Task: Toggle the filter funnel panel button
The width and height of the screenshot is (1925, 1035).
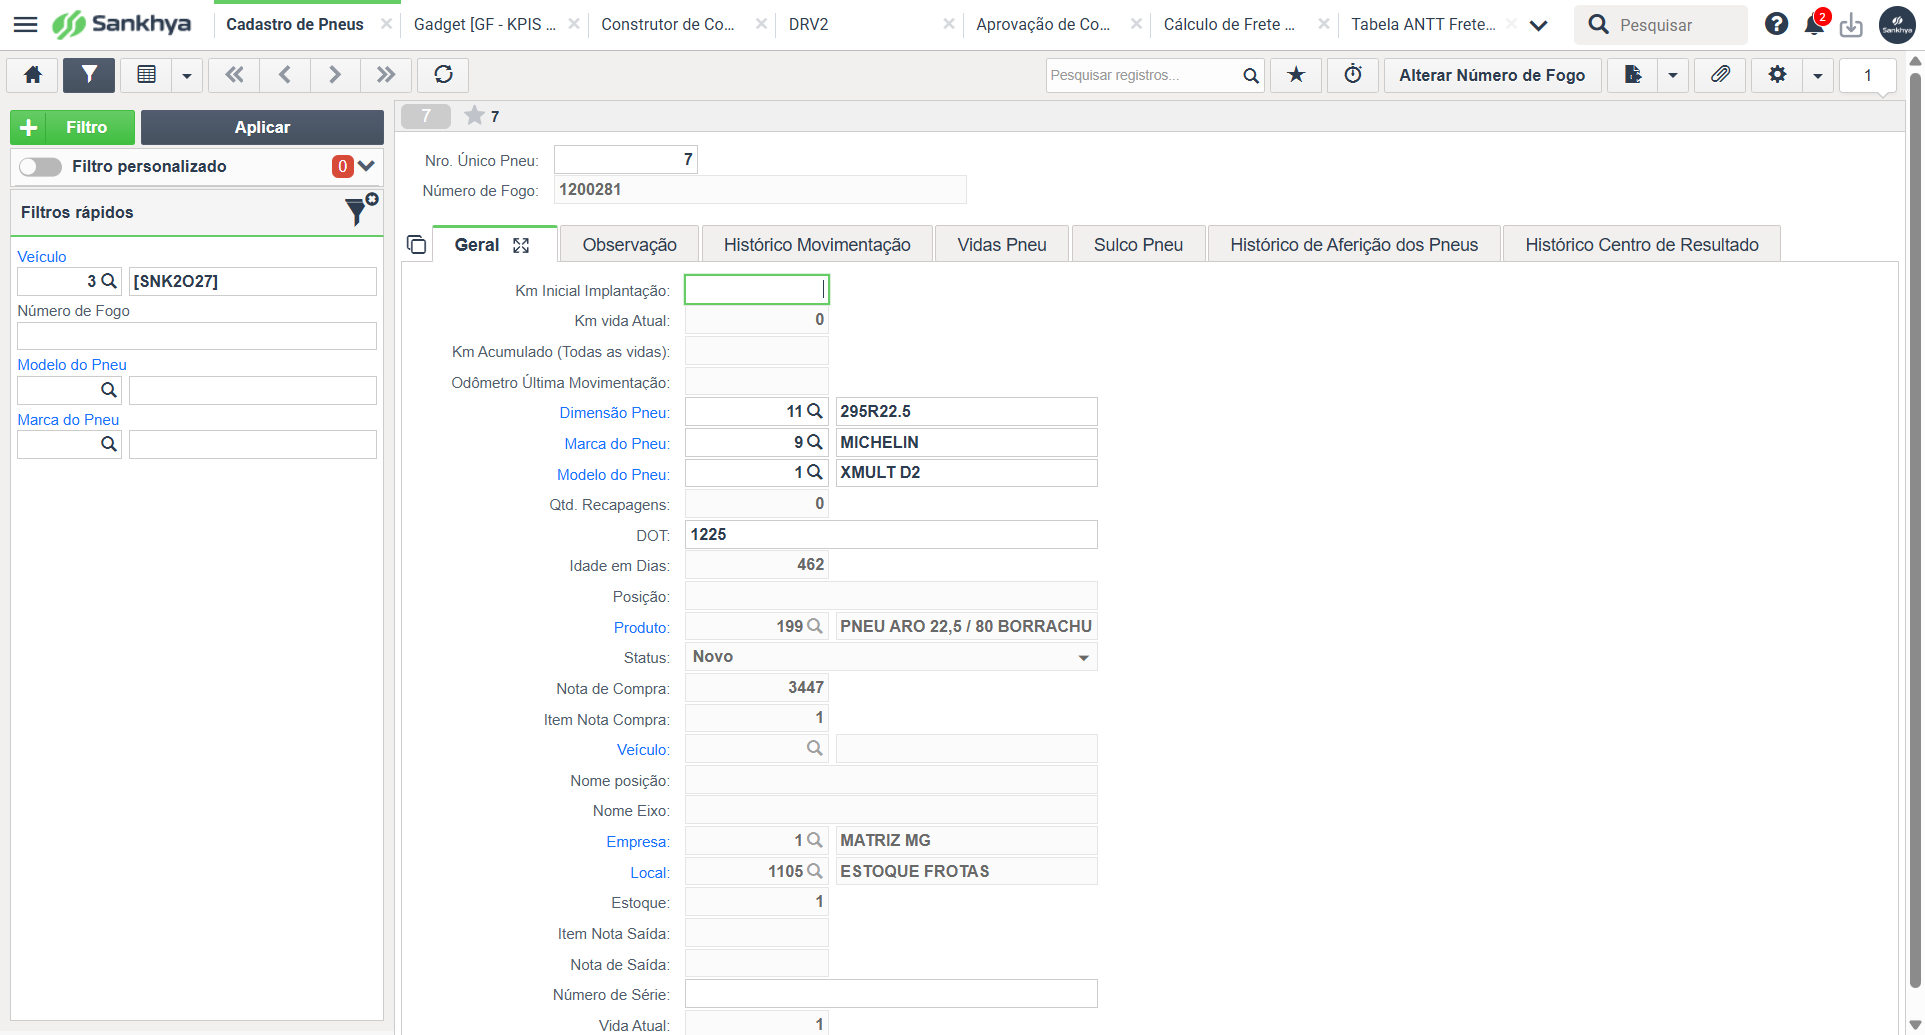Action: 89,75
